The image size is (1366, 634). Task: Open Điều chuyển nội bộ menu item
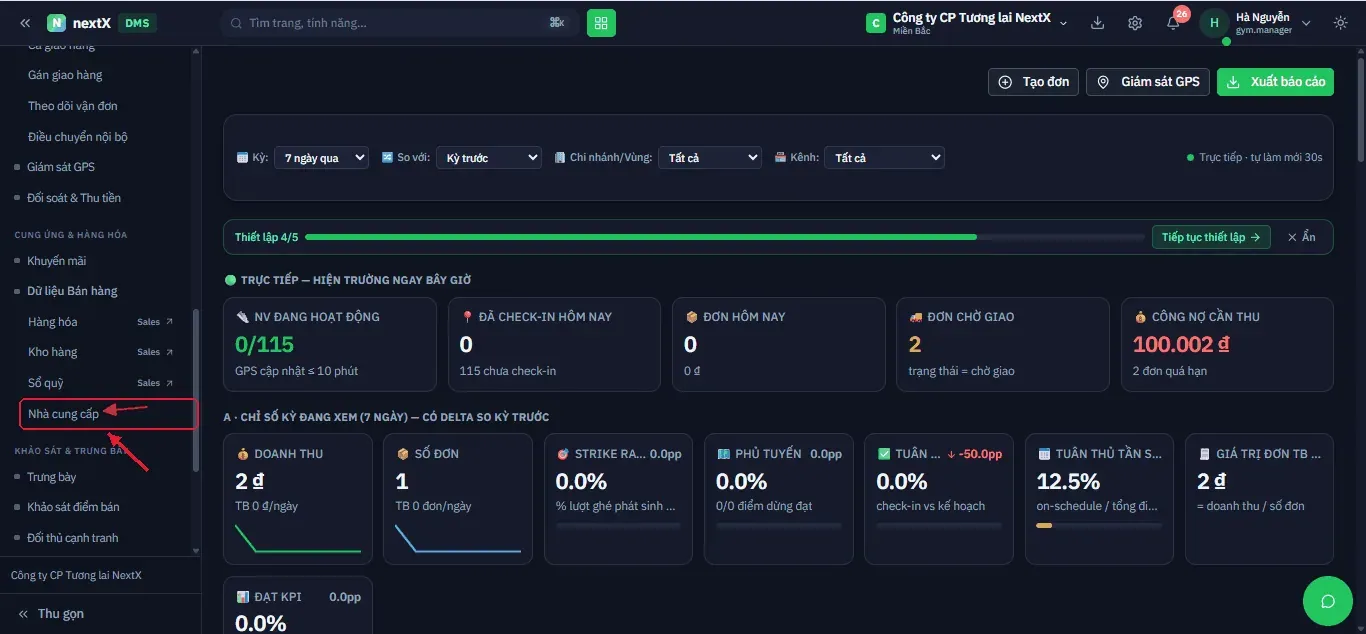tap(78, 137)
